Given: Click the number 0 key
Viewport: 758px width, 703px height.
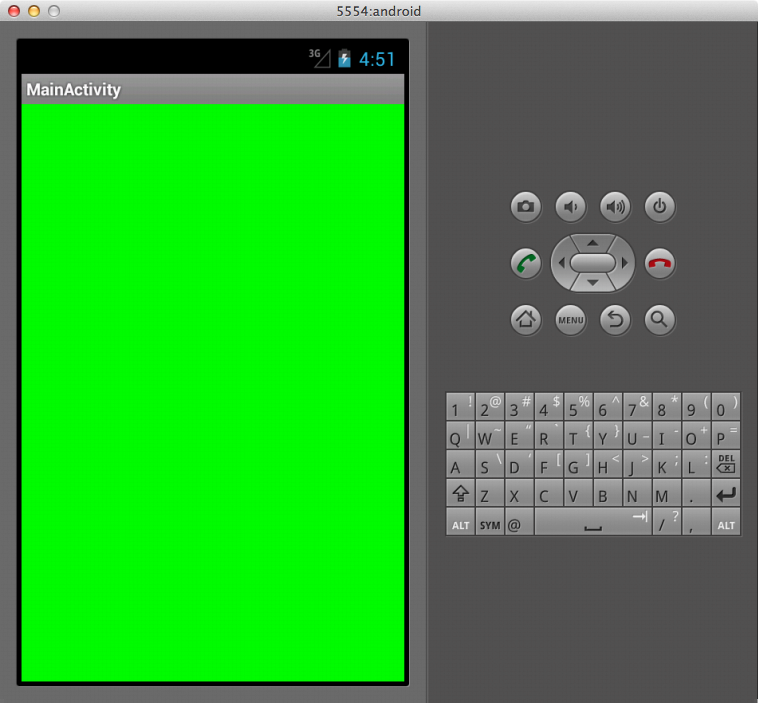Looking at the screenshot, I should point(726,406).
